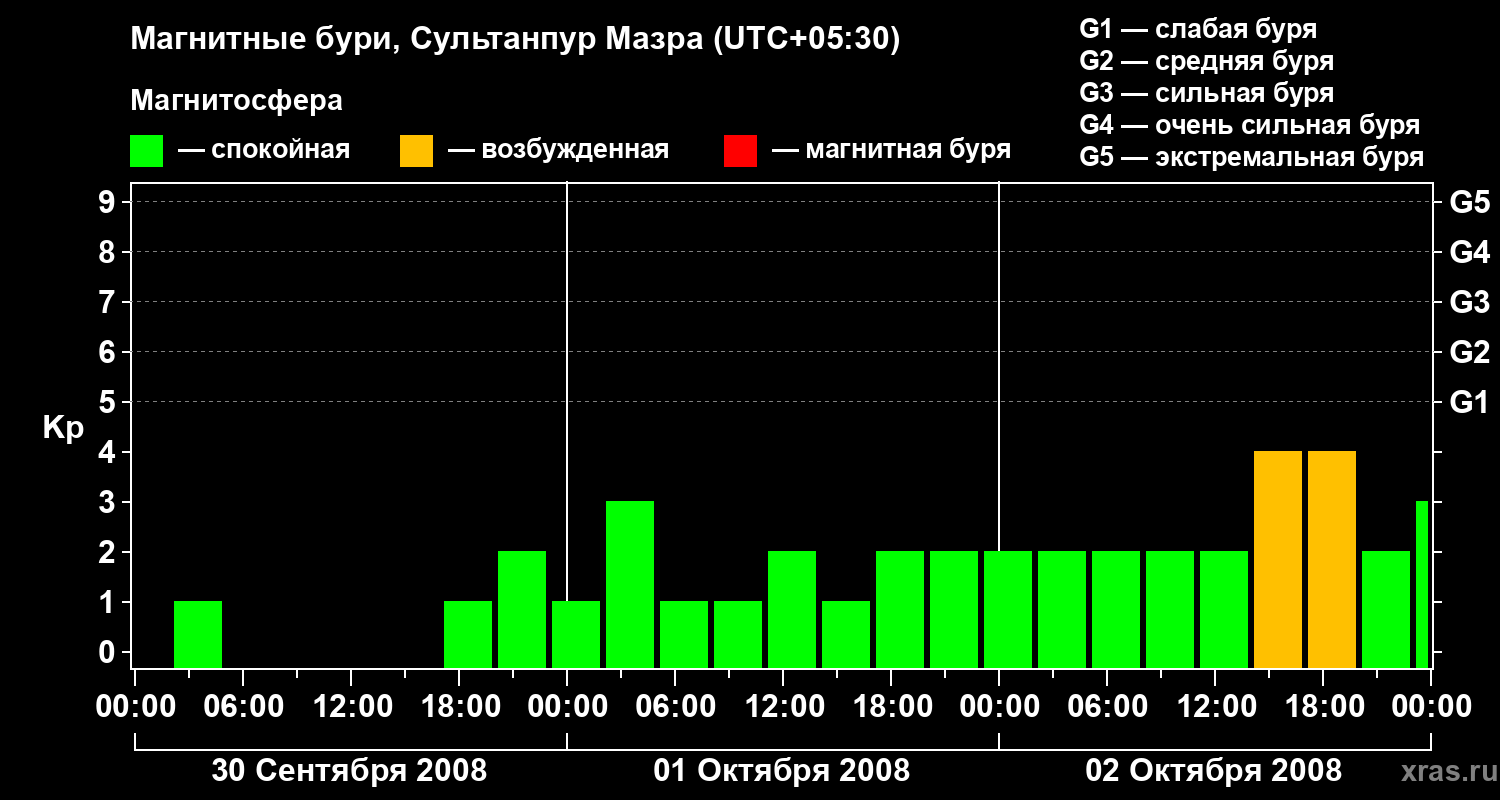The height and width of the screenshot is (800, 1500).
Task: Click the '1' label on the Kp axis
Action: (109, 602)
